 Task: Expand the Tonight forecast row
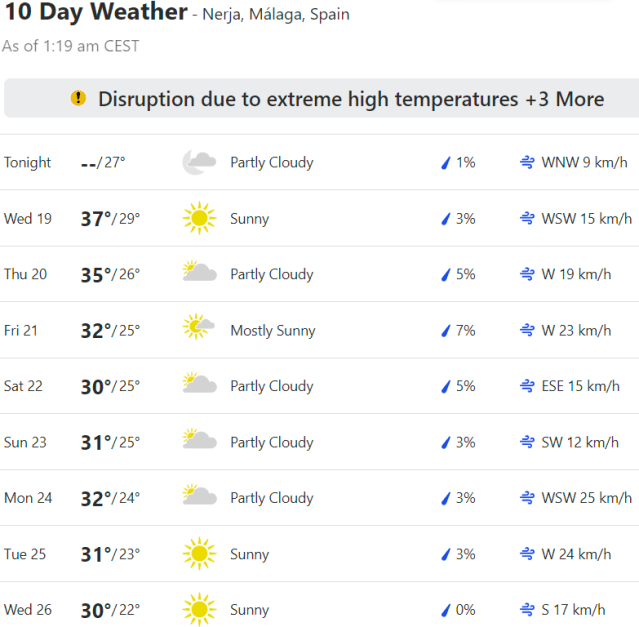[320, 162]
